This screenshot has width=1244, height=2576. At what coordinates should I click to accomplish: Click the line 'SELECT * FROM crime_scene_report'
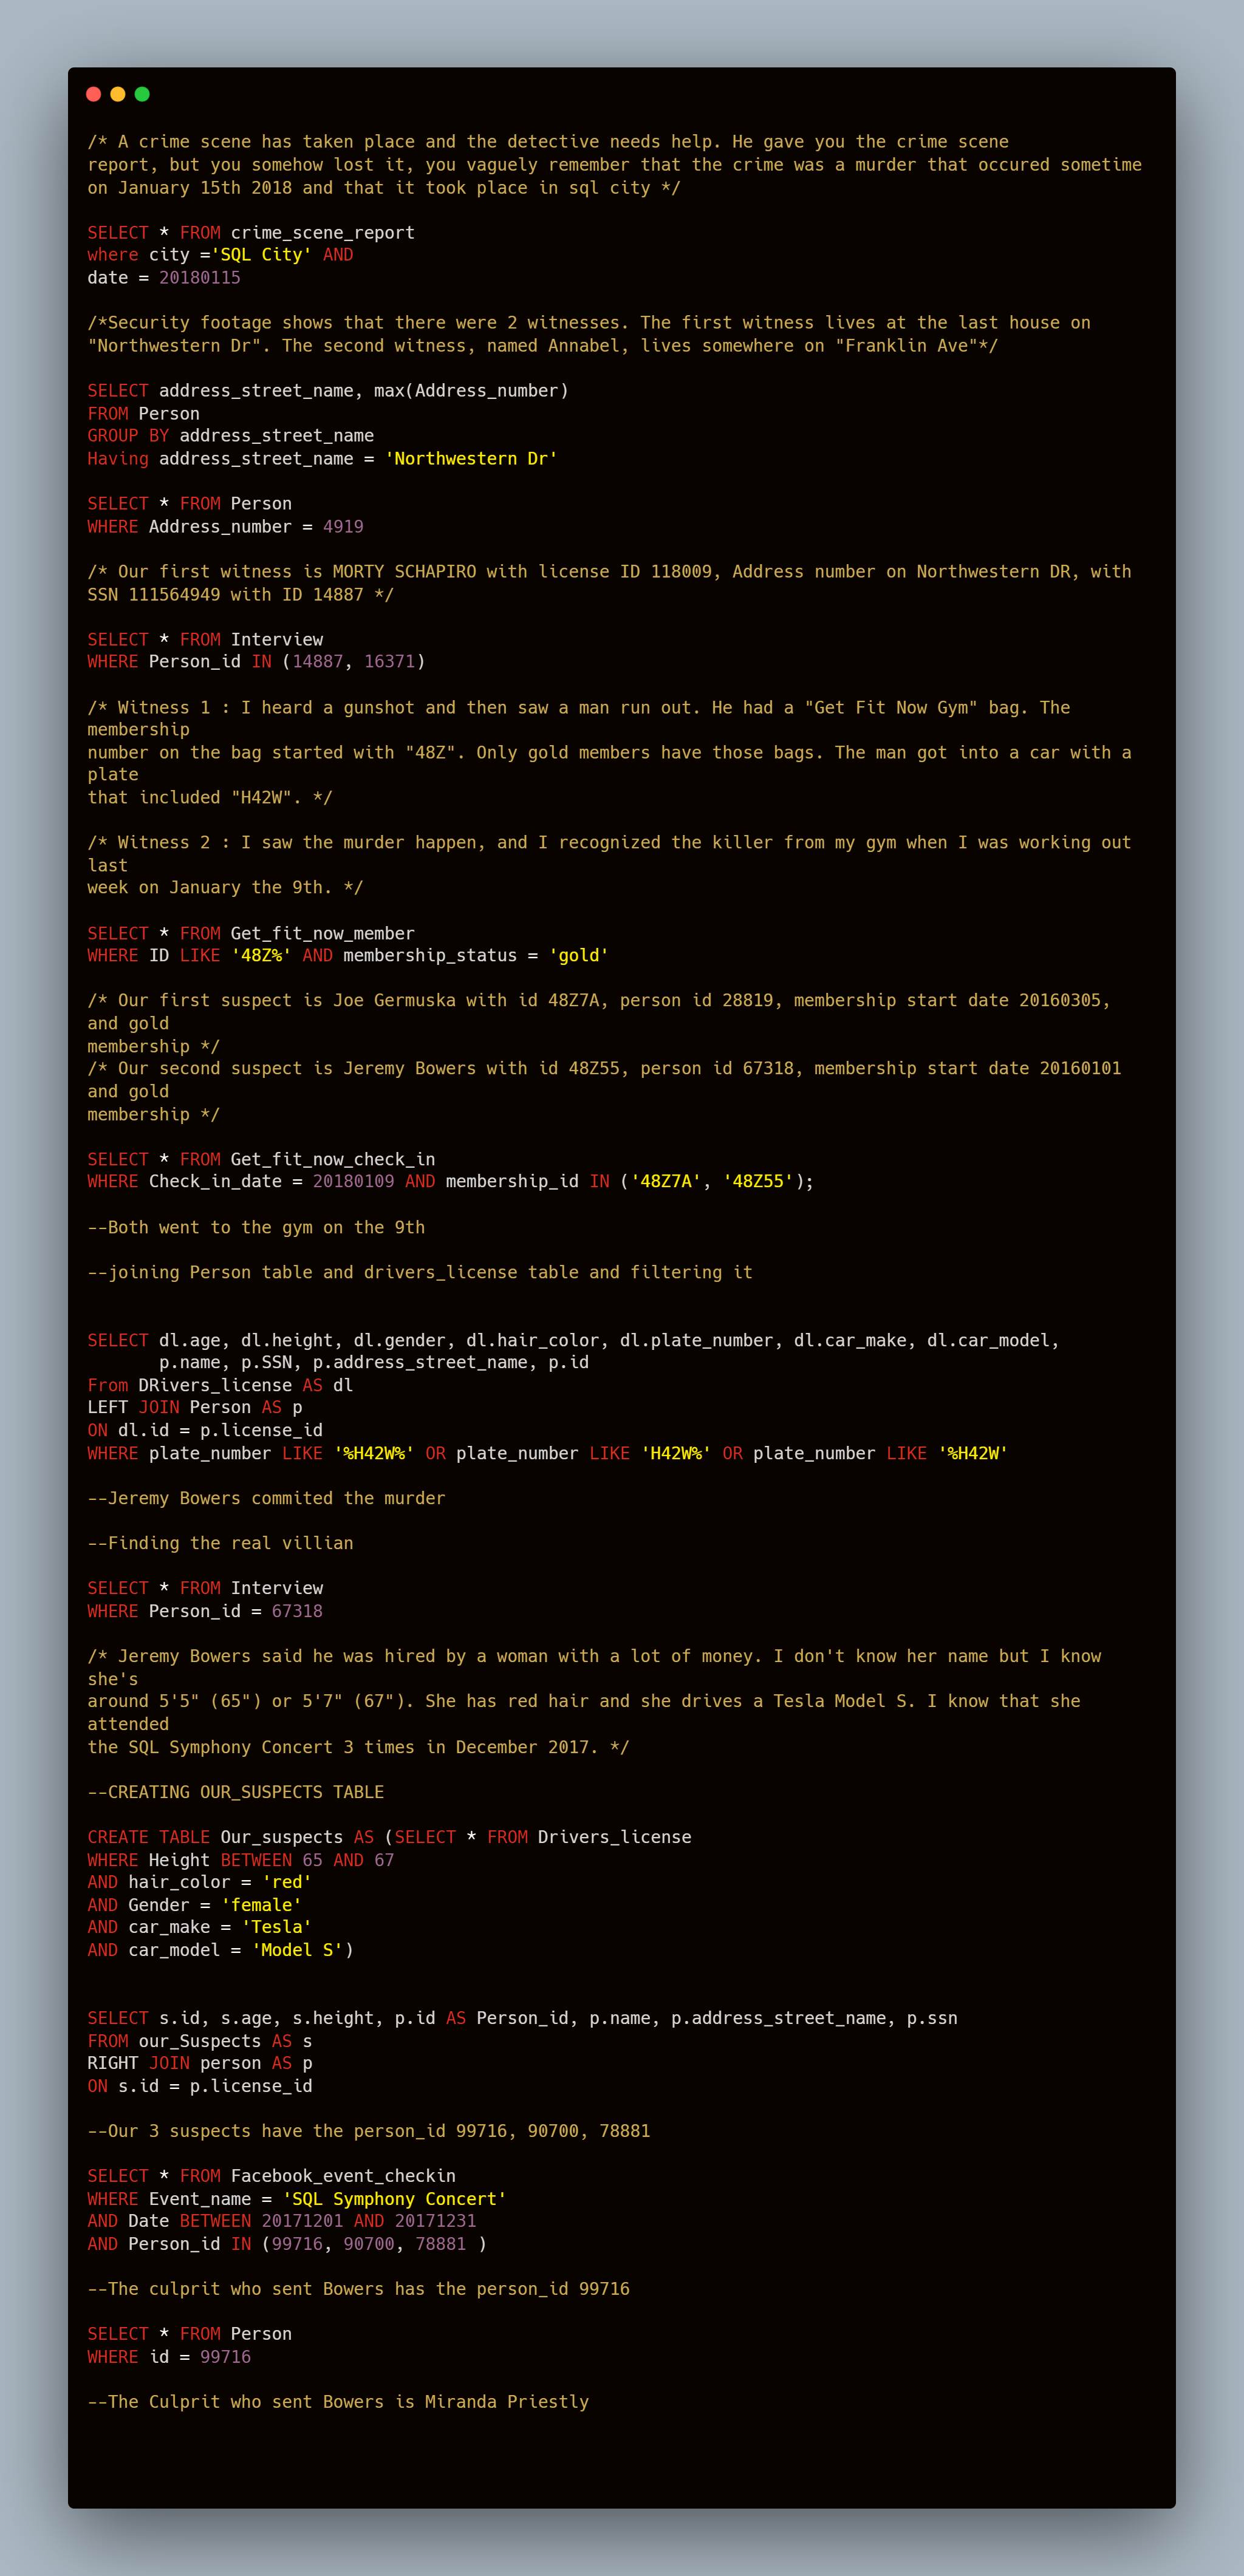click(251, 232)
